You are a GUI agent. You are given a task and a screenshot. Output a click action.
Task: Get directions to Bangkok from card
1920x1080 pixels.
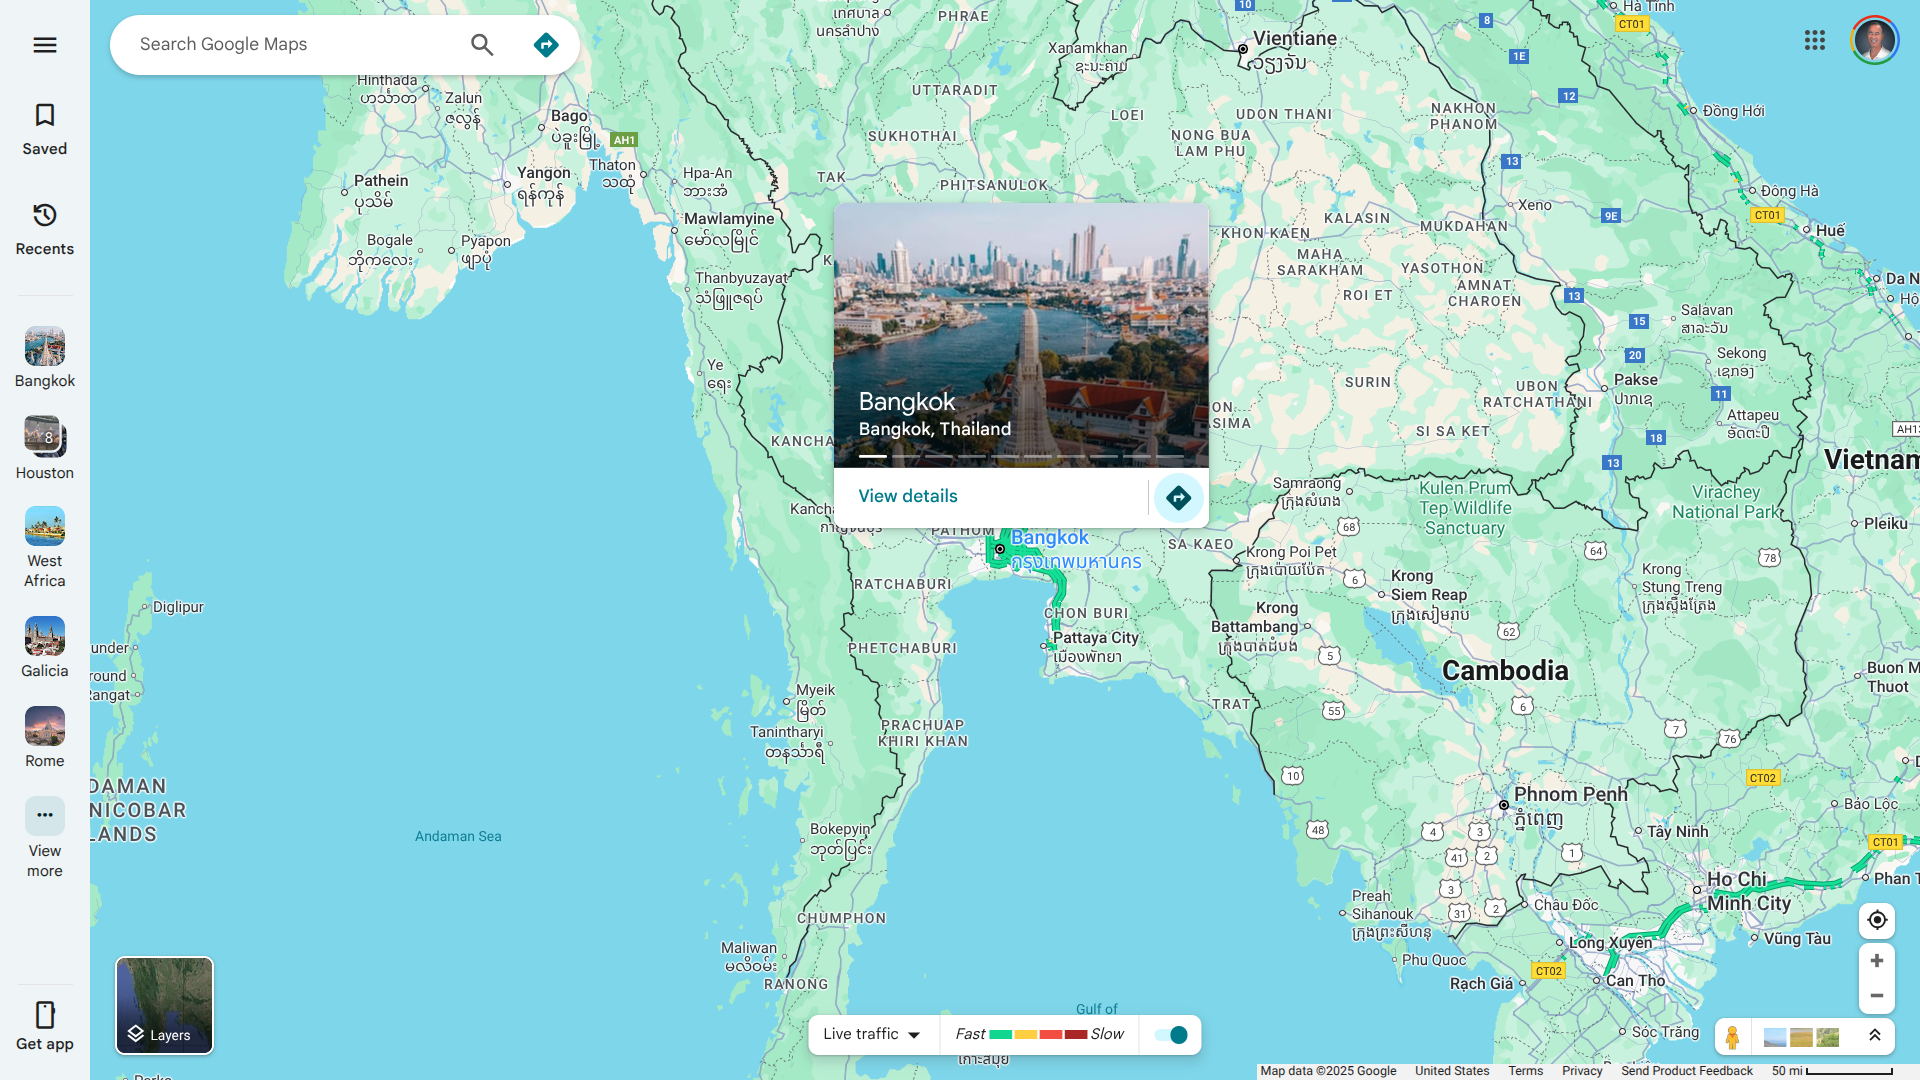pyautogui.click(x=1178, y=498)
